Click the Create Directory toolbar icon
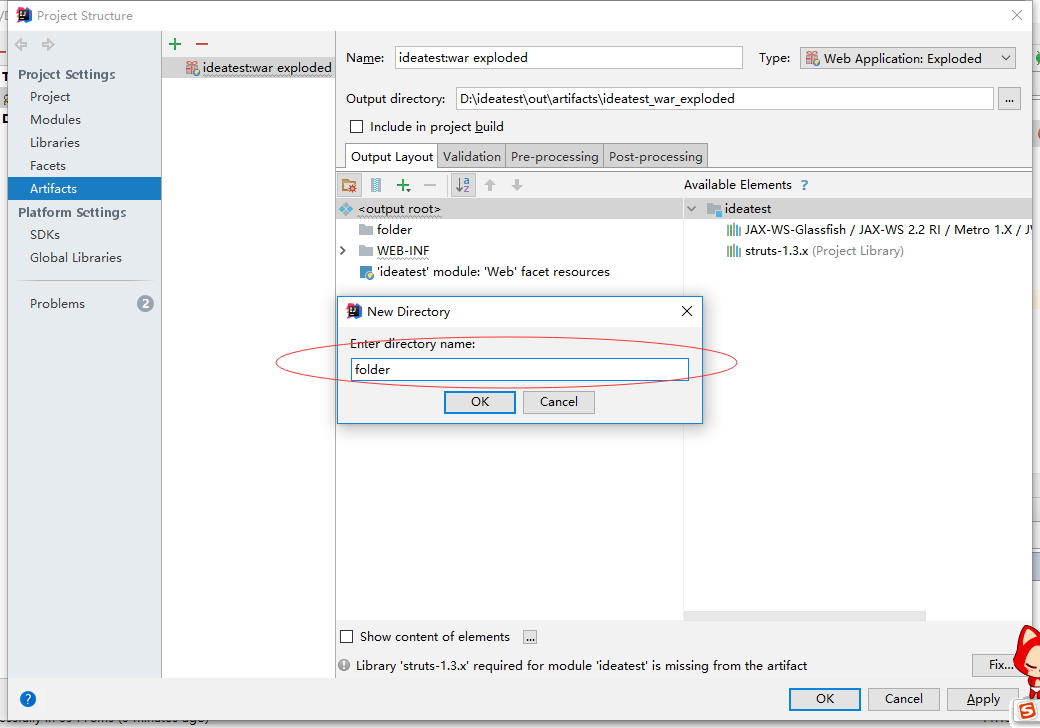The width and height of the screenshot is (1040, 728). coord(349,185)
